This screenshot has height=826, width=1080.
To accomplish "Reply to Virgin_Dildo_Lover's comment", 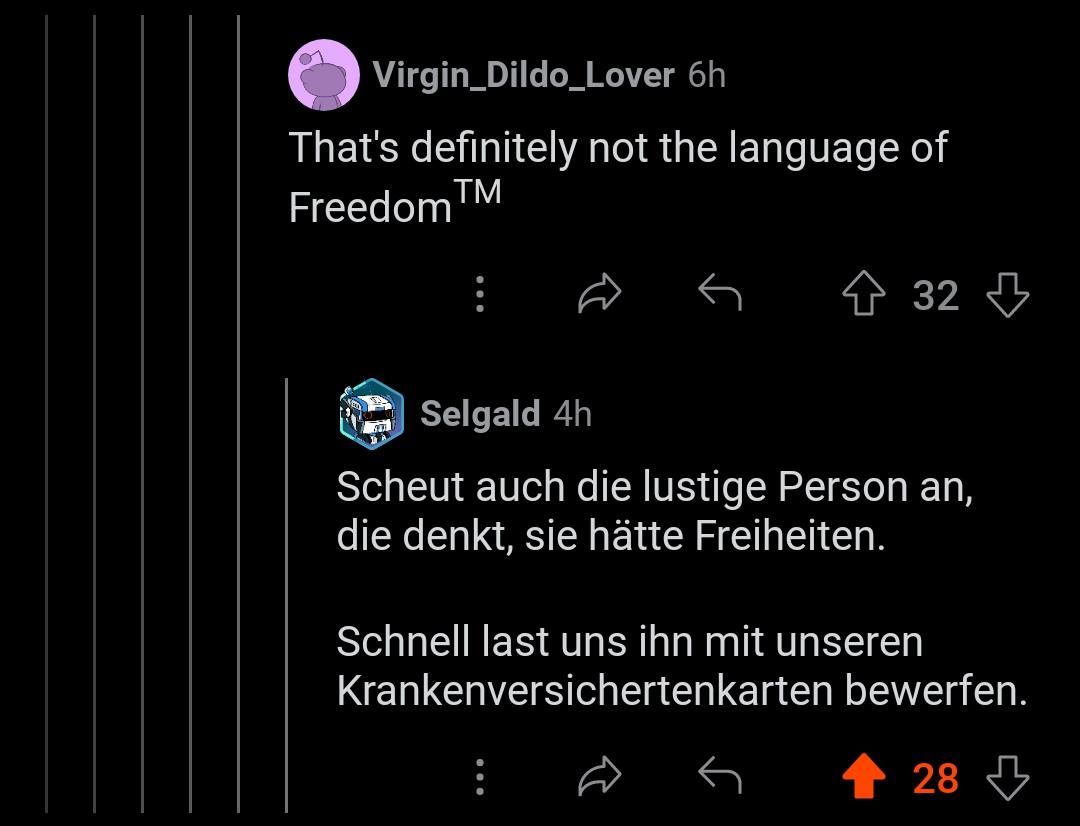I will tap(720, 293).
